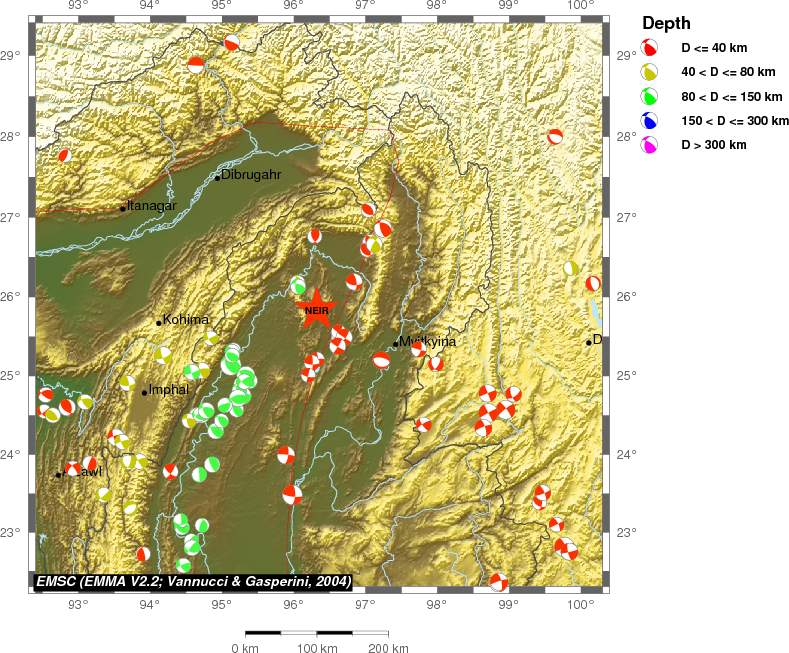This screenshot has height=653, width=789.
Task: Click the '40 < D <= 80 km' legend label
Action: (x=728, y=72)
